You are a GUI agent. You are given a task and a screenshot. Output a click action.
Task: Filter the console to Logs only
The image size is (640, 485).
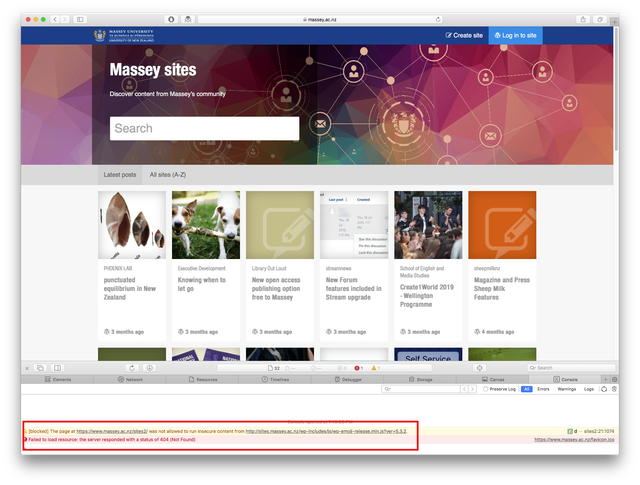point(589,389)
